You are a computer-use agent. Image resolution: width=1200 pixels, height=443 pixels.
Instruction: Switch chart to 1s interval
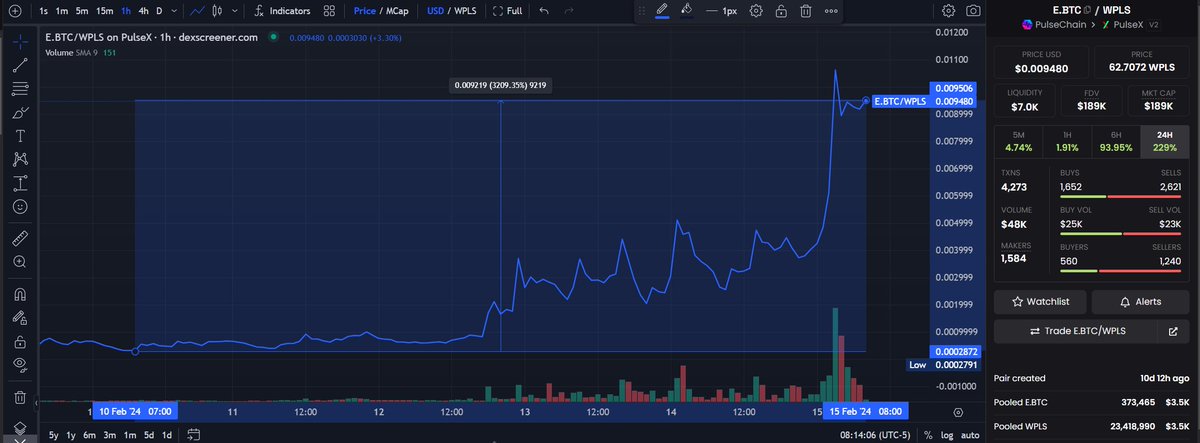tap(44, 11)
